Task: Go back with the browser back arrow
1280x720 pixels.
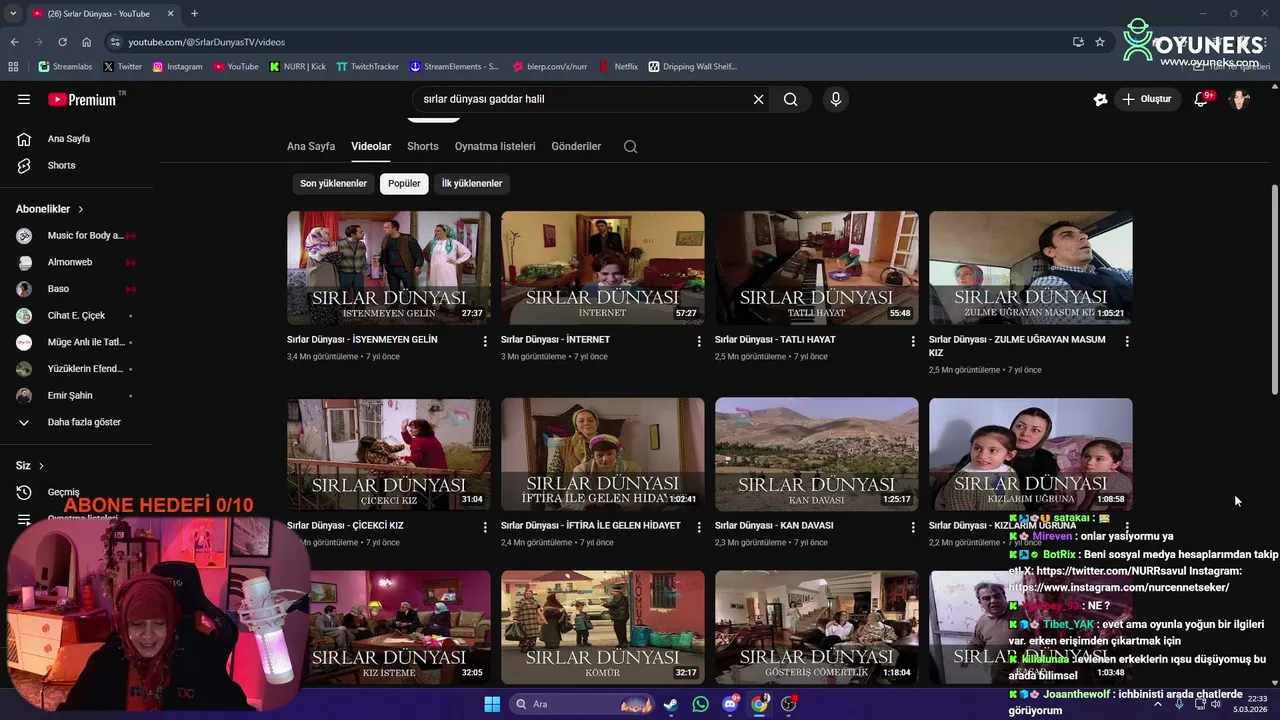Action: tap(14, 42)
